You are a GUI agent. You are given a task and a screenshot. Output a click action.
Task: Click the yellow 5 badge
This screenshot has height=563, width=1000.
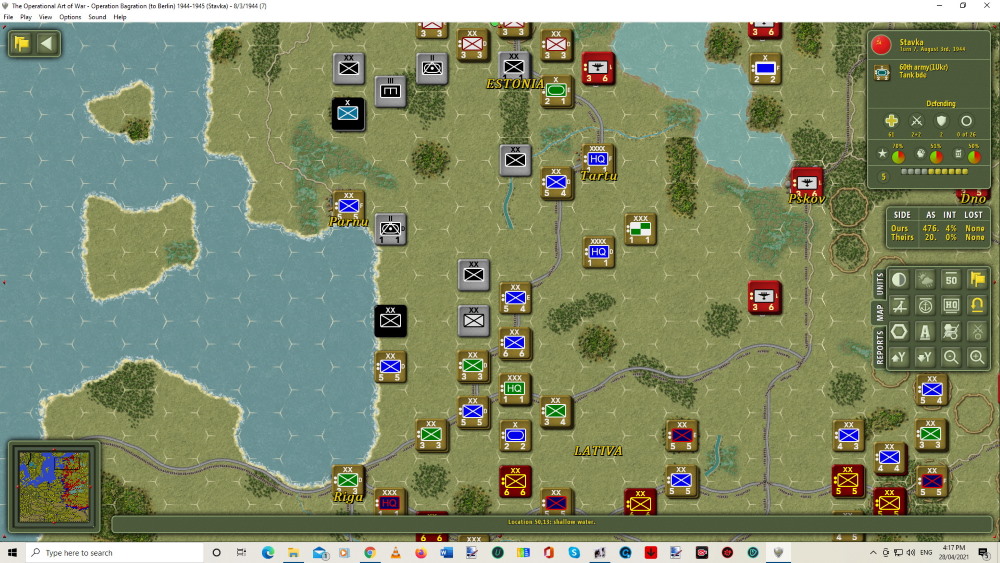pos(883,177)
